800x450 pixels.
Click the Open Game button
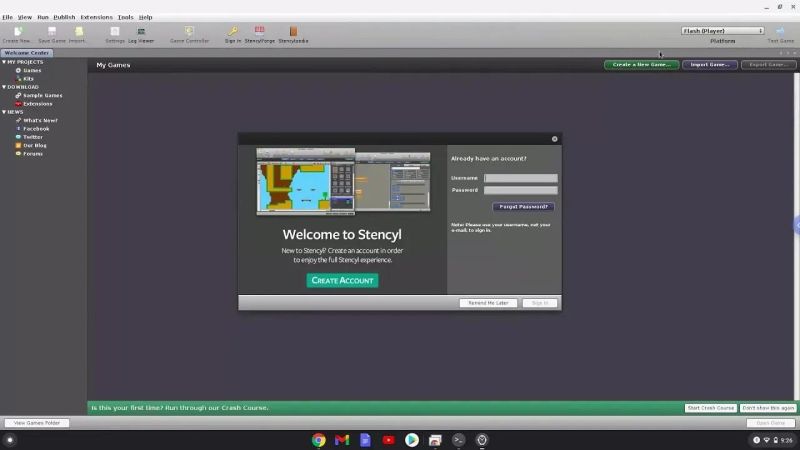[x=770, y=423]
